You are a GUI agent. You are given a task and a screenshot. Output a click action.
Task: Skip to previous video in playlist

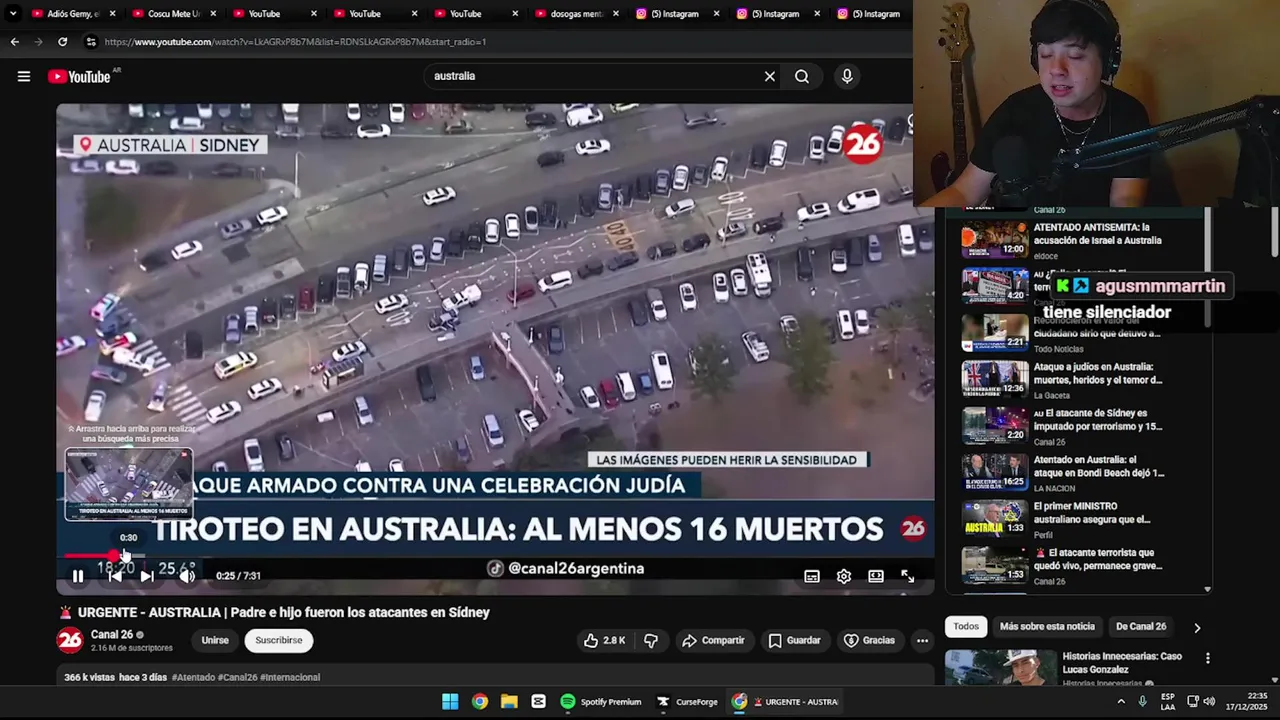(x=115, y=576)
